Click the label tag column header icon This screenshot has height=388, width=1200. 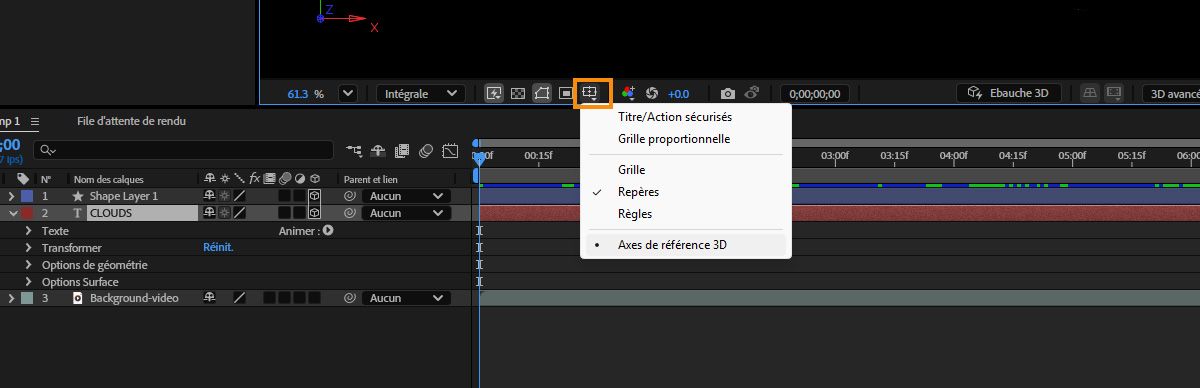click(x=24, y=179)
